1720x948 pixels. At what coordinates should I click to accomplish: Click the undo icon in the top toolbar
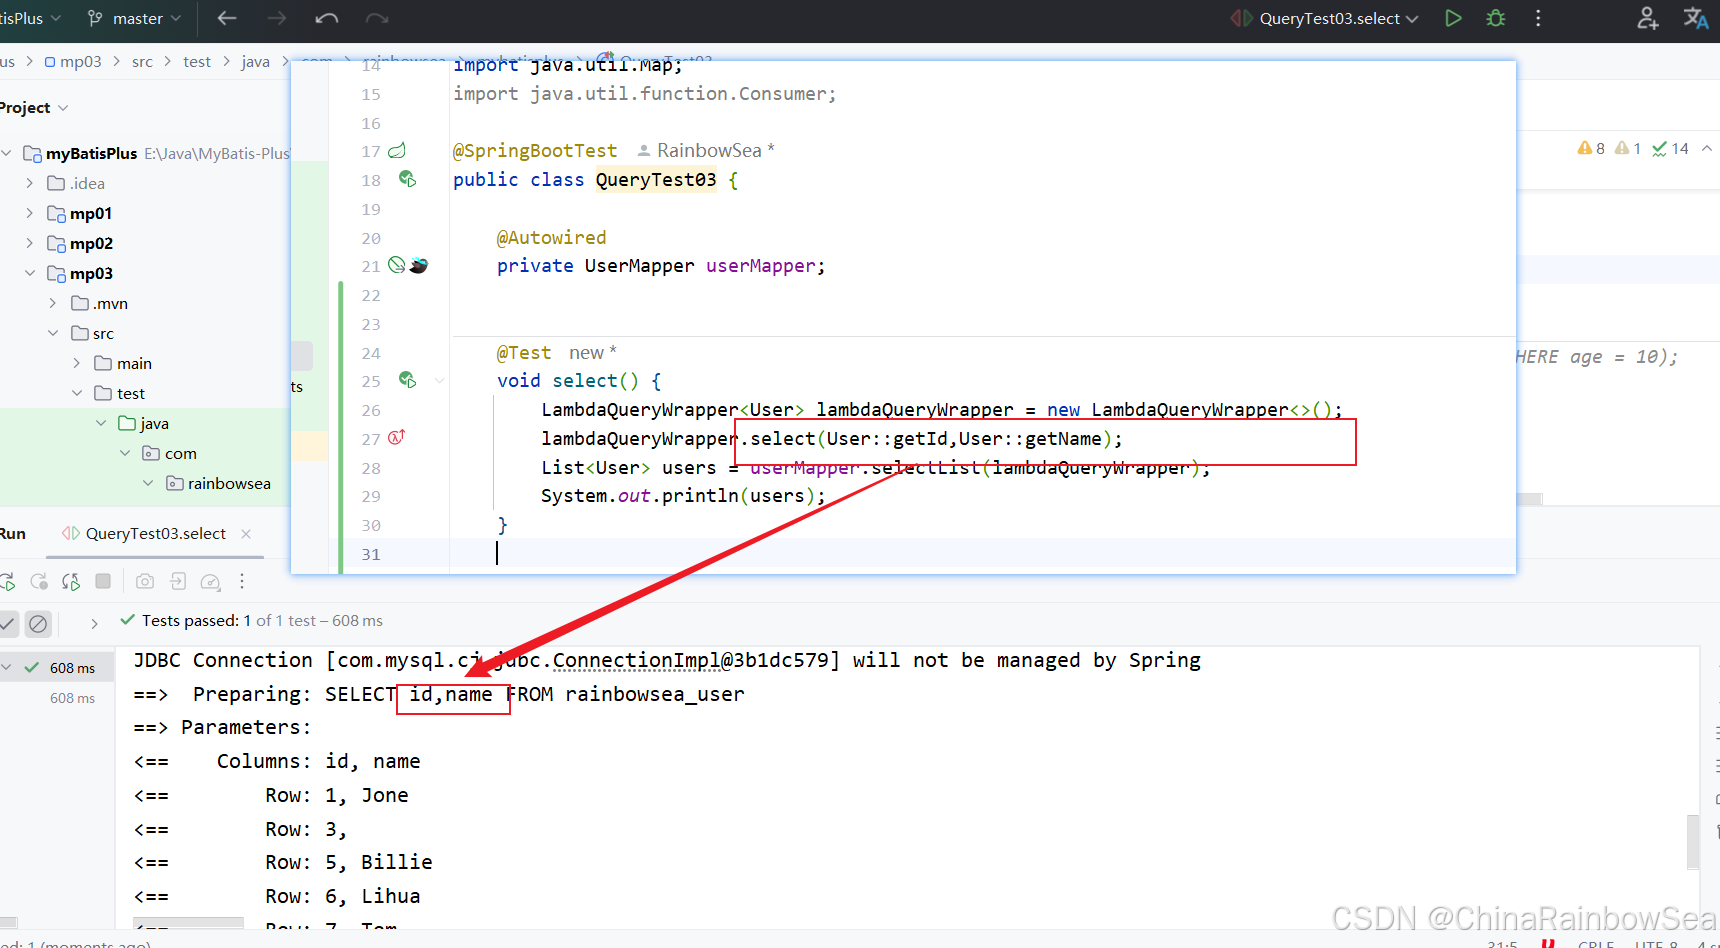coord(327,18)
